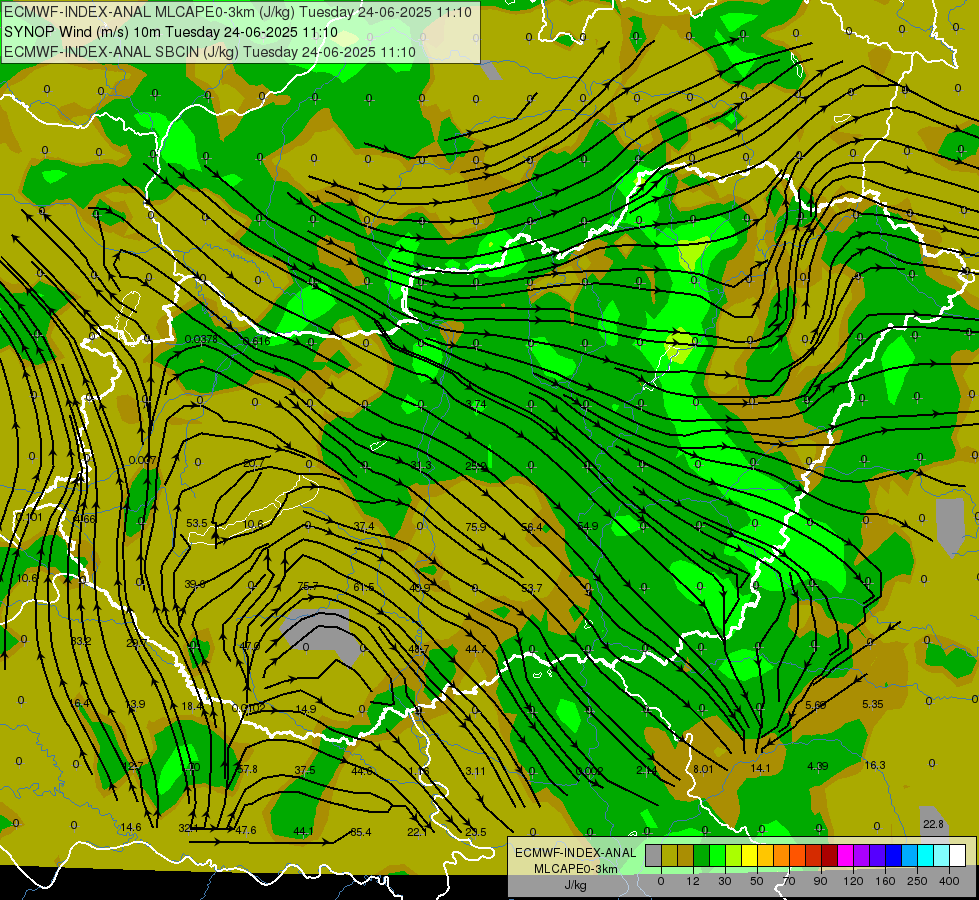
Task: Click legend tick label 50
Action: tap(756, 881)
